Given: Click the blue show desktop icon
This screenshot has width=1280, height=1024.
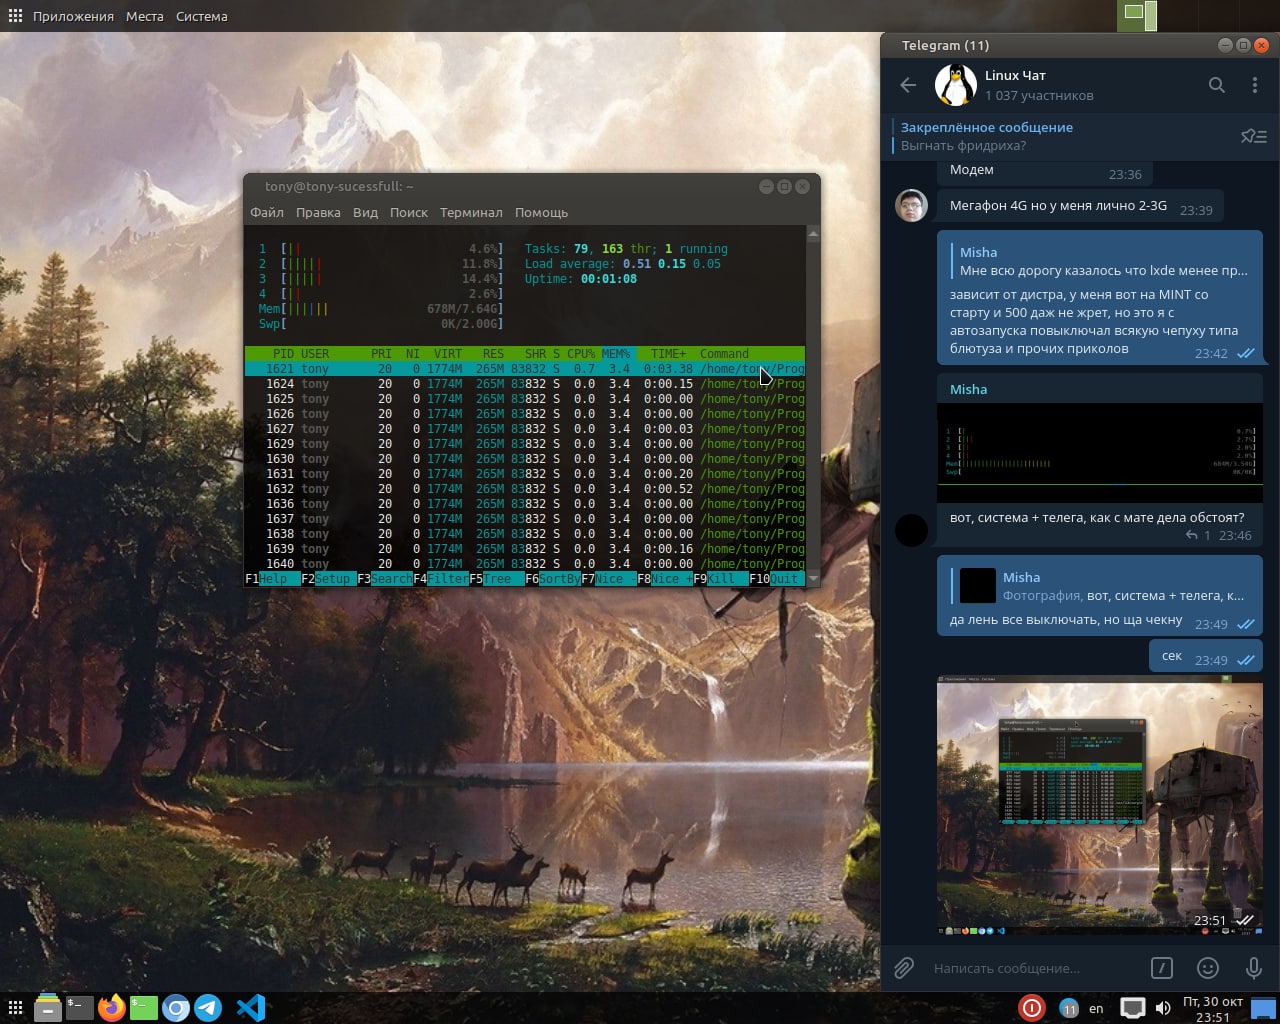Looking at the screenshot, I should point(1264,1008).
